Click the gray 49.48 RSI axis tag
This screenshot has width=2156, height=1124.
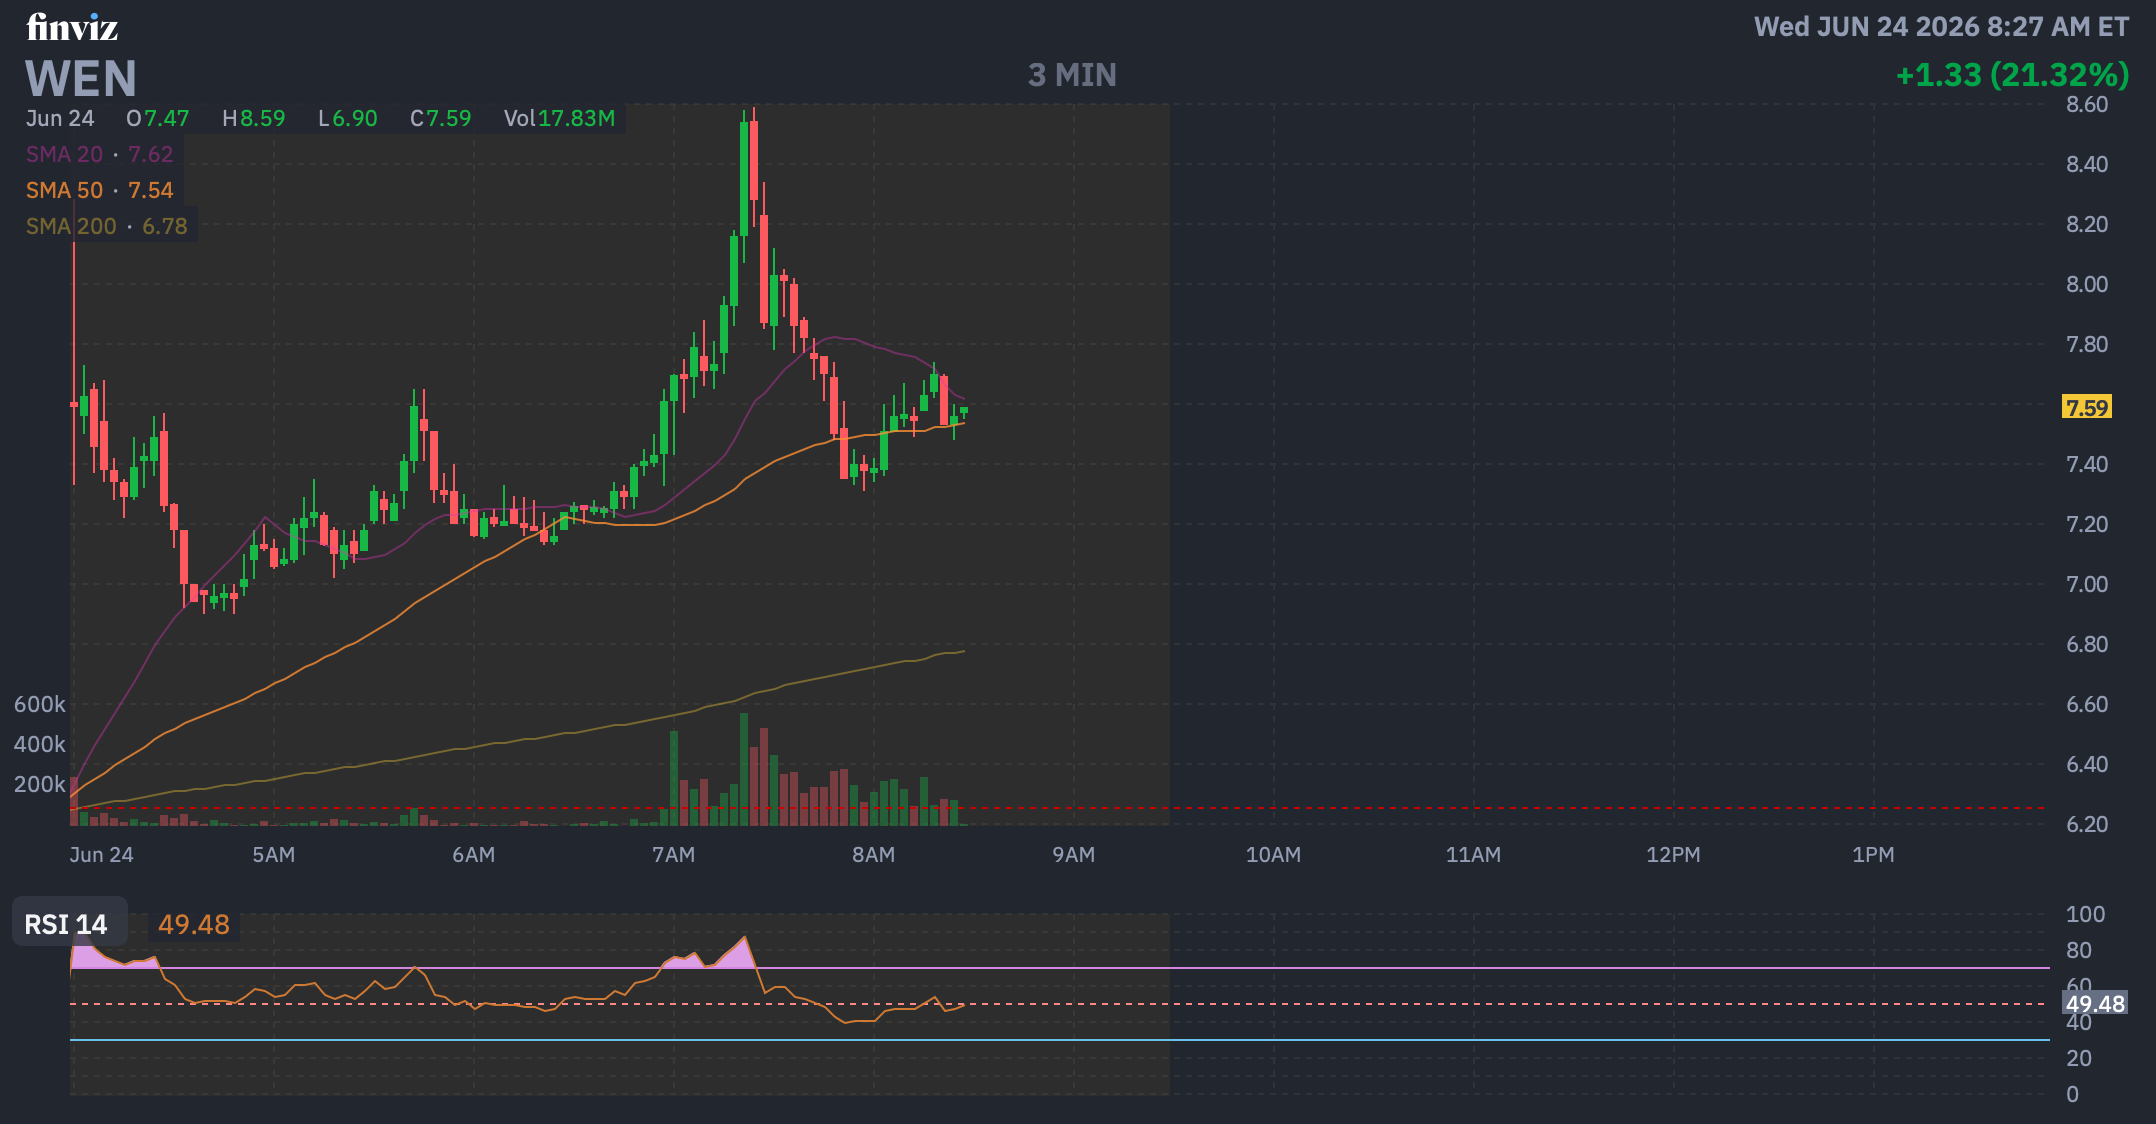coord(2095,1004)
